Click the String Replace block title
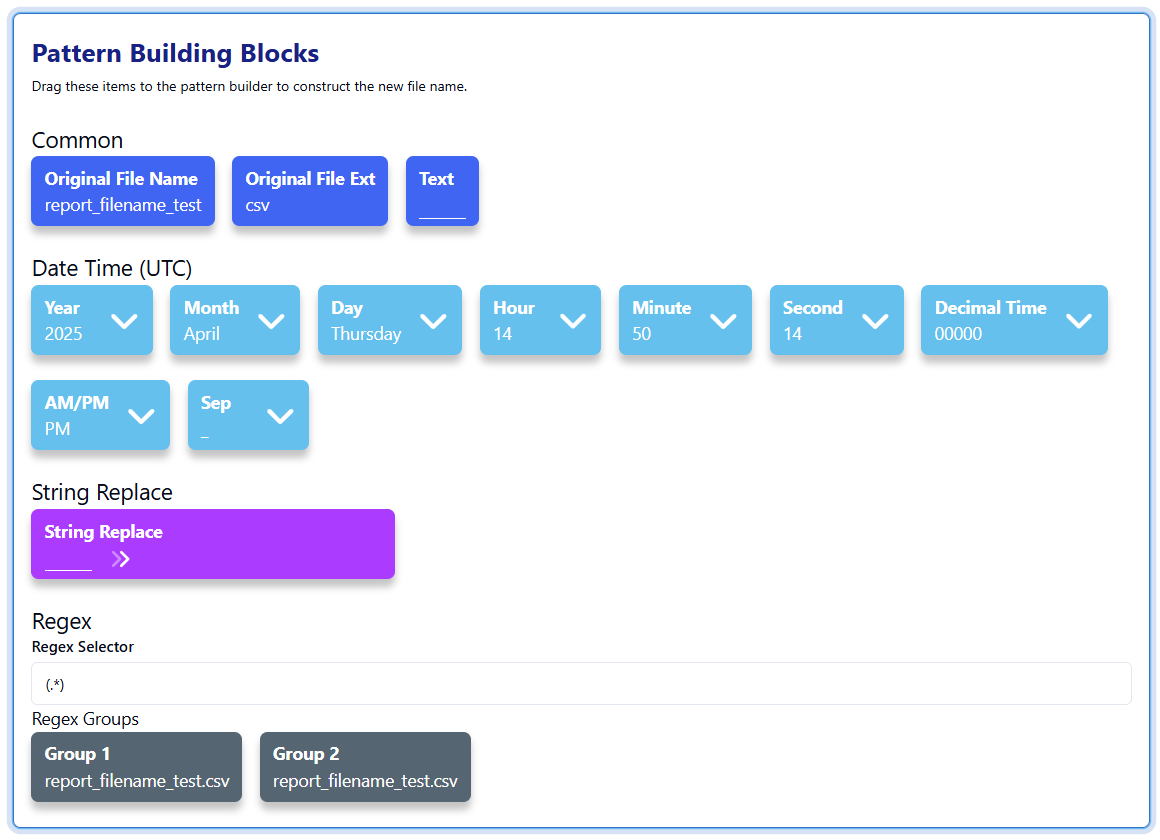 pos(103,532)
